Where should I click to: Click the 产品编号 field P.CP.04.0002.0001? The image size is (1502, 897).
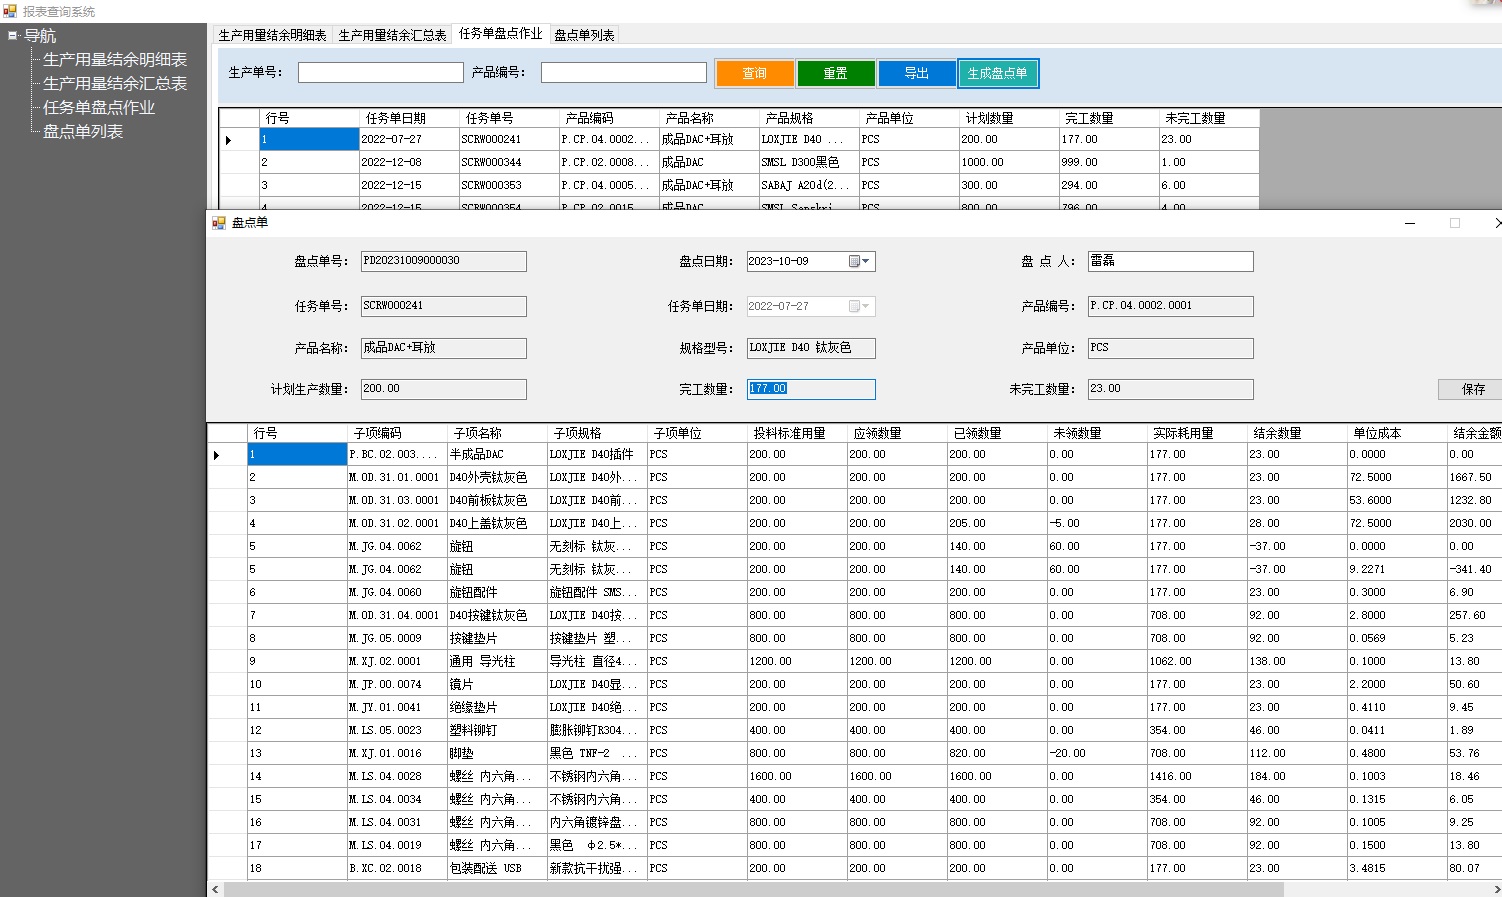click(x=1170, y=306)
